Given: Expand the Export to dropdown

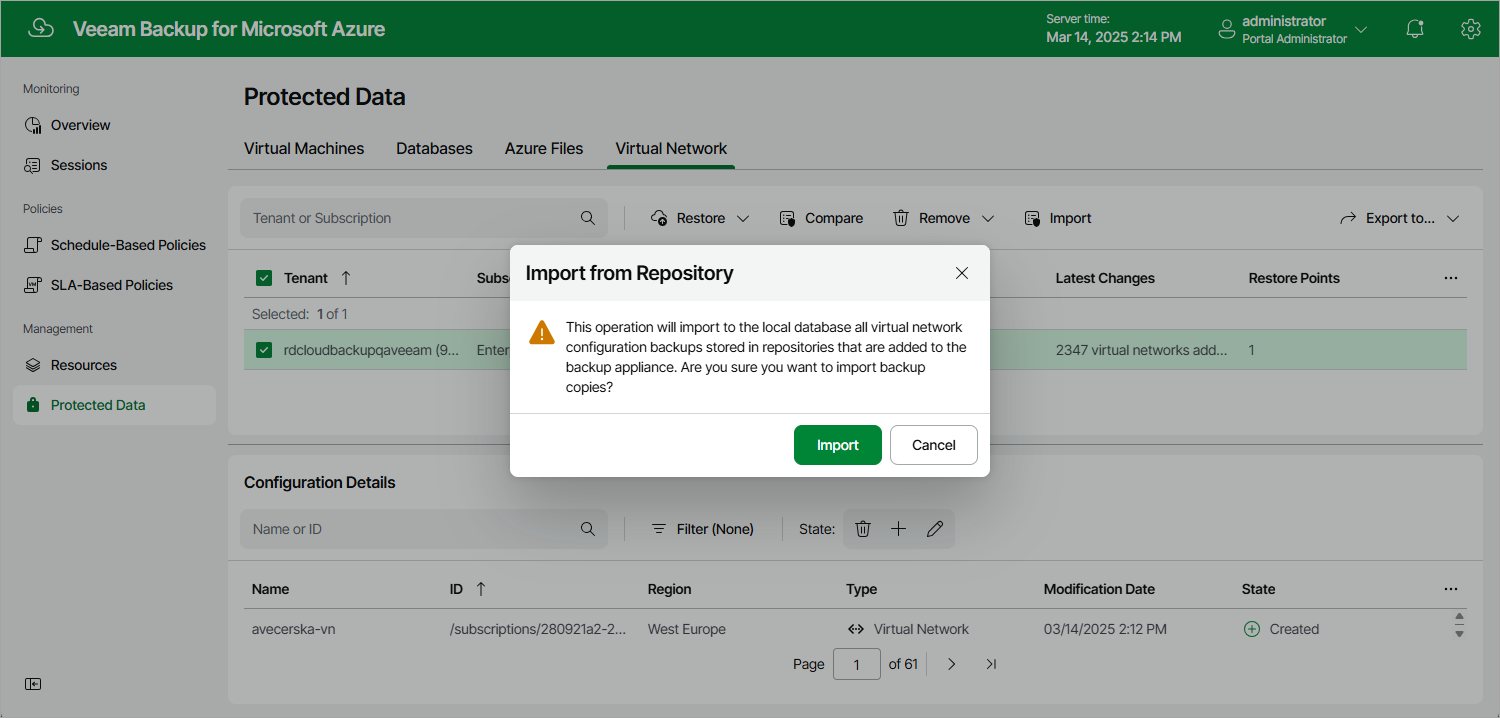Looking at the screenshot, I should pos(1453,218).
